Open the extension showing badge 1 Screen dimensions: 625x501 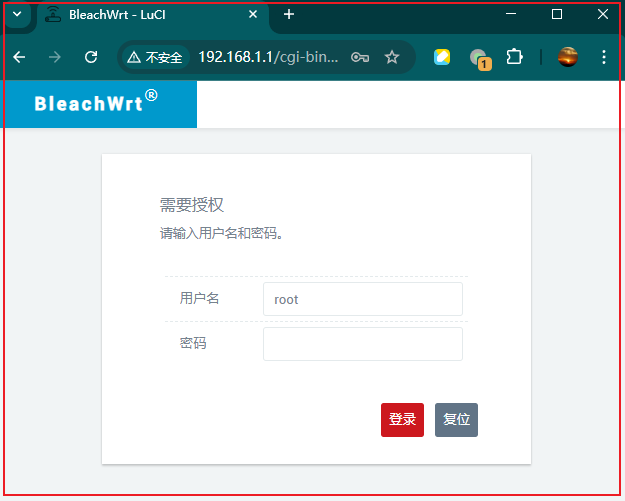[x=480, y=59]
